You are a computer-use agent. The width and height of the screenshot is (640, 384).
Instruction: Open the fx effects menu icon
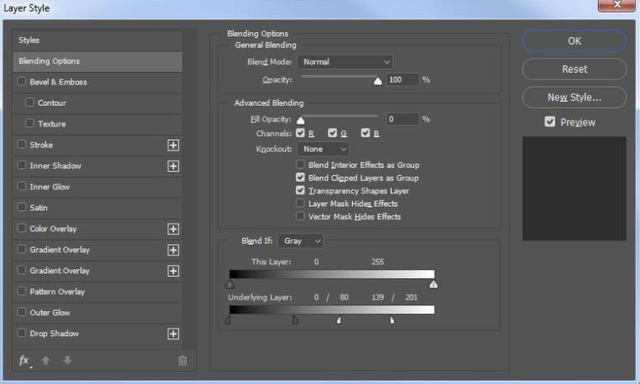click(x=24, y=361)
